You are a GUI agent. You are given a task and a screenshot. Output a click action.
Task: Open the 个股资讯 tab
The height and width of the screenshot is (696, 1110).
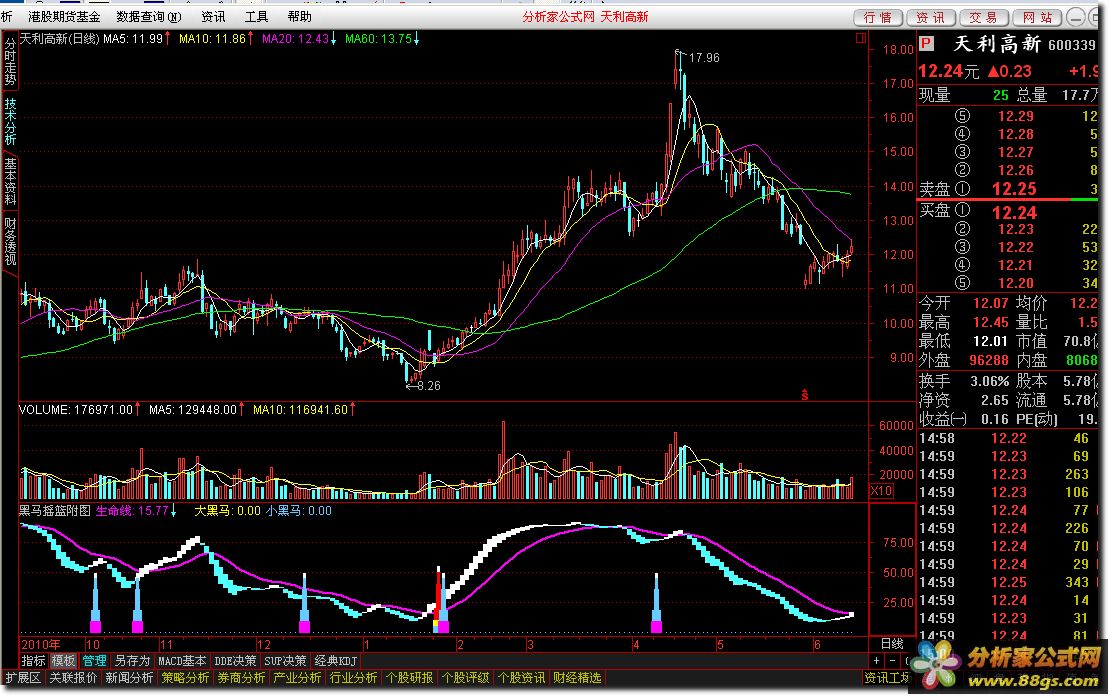pos(521,678)
